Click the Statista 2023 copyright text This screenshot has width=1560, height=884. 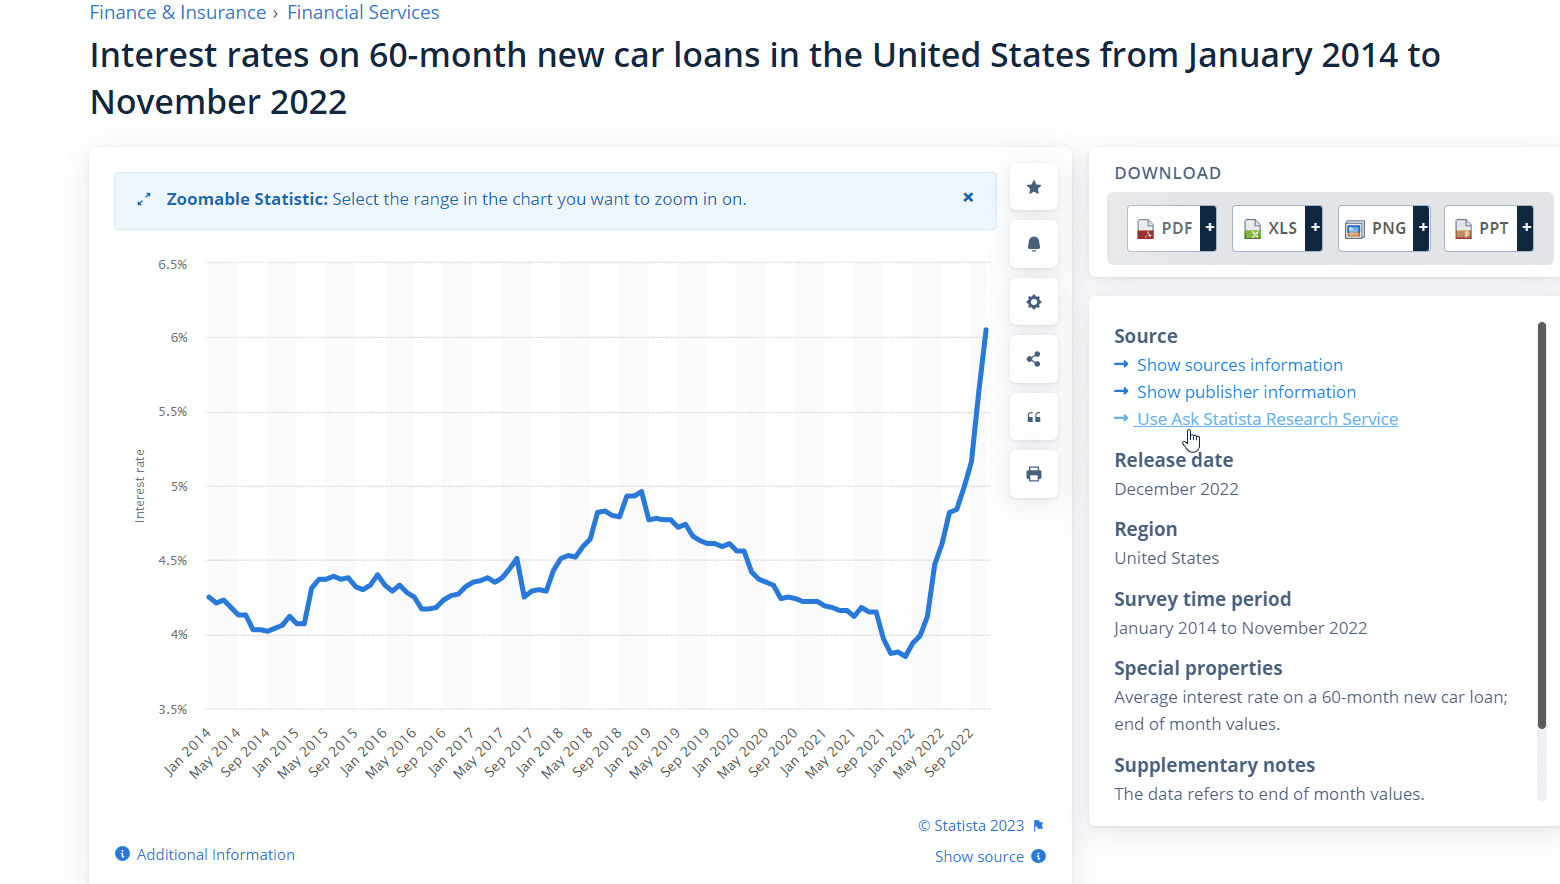971,825
